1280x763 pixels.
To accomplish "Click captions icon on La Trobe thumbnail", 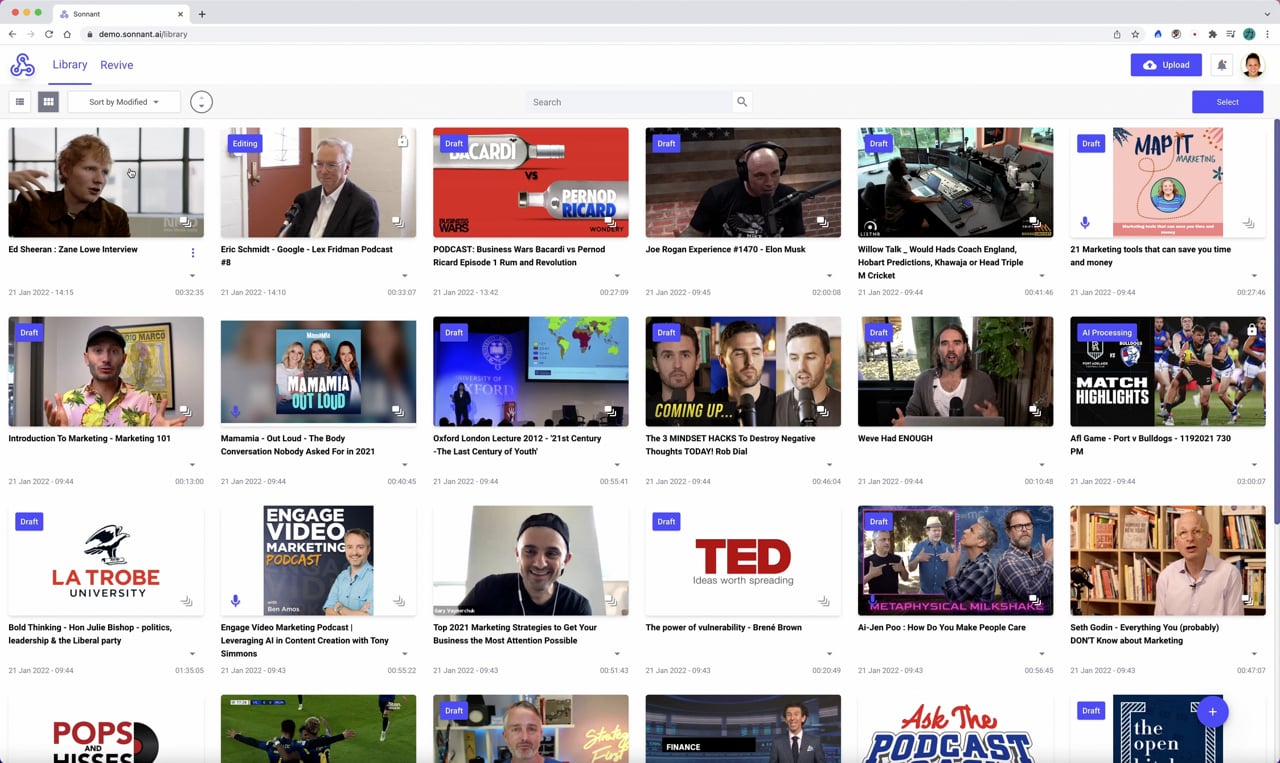I will click(186, 601).
